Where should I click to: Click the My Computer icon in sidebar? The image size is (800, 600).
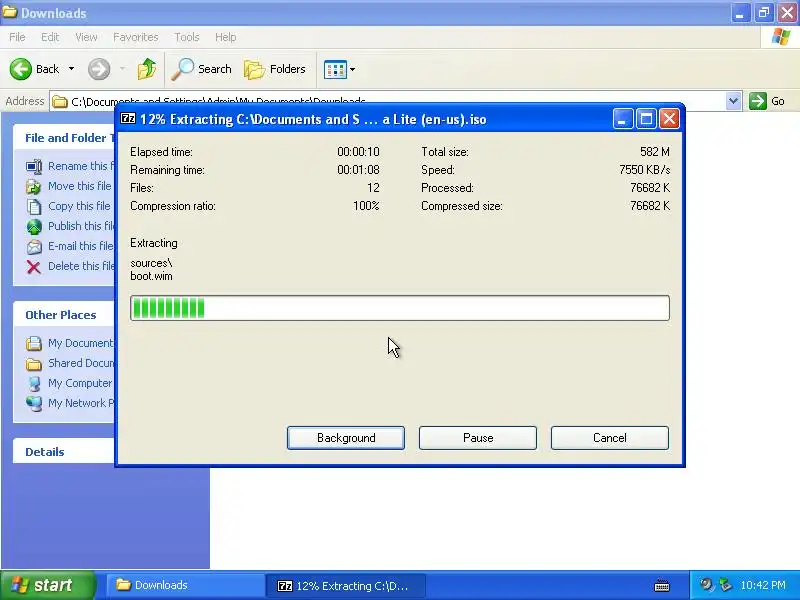click(x=34, y=384)
